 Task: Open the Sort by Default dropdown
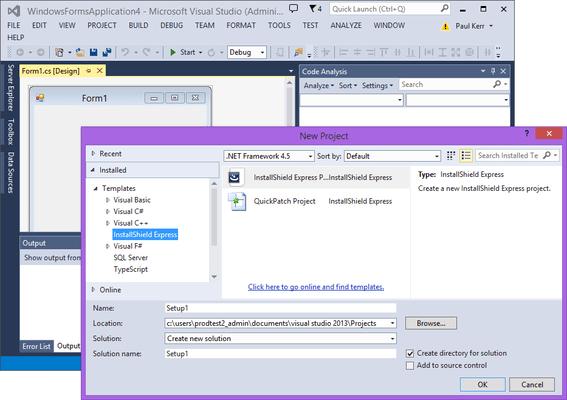pyautogui.click(x=436, y=156)
